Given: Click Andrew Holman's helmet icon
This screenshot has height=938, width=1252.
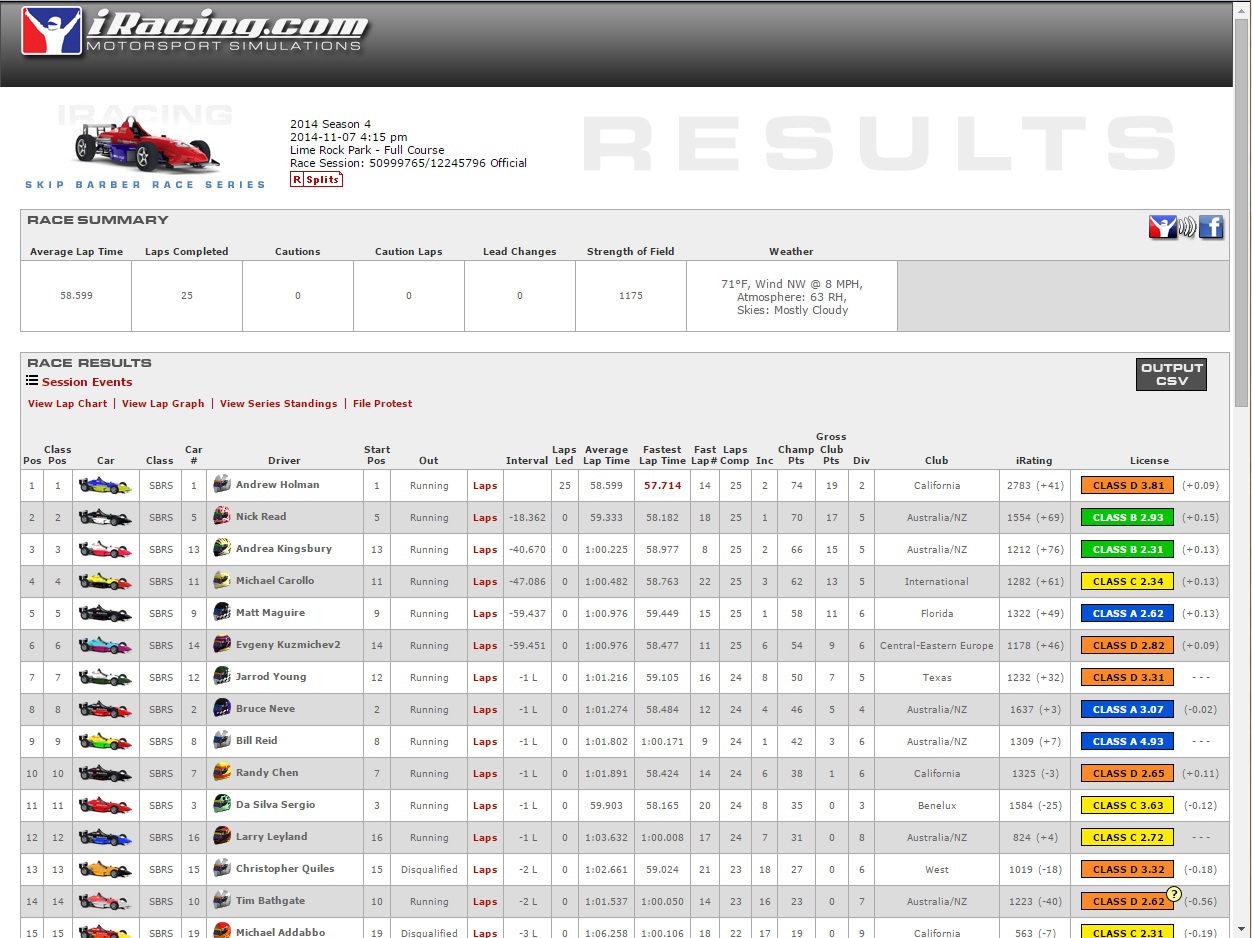Looking at the screenshot, I should coord(222,485).
